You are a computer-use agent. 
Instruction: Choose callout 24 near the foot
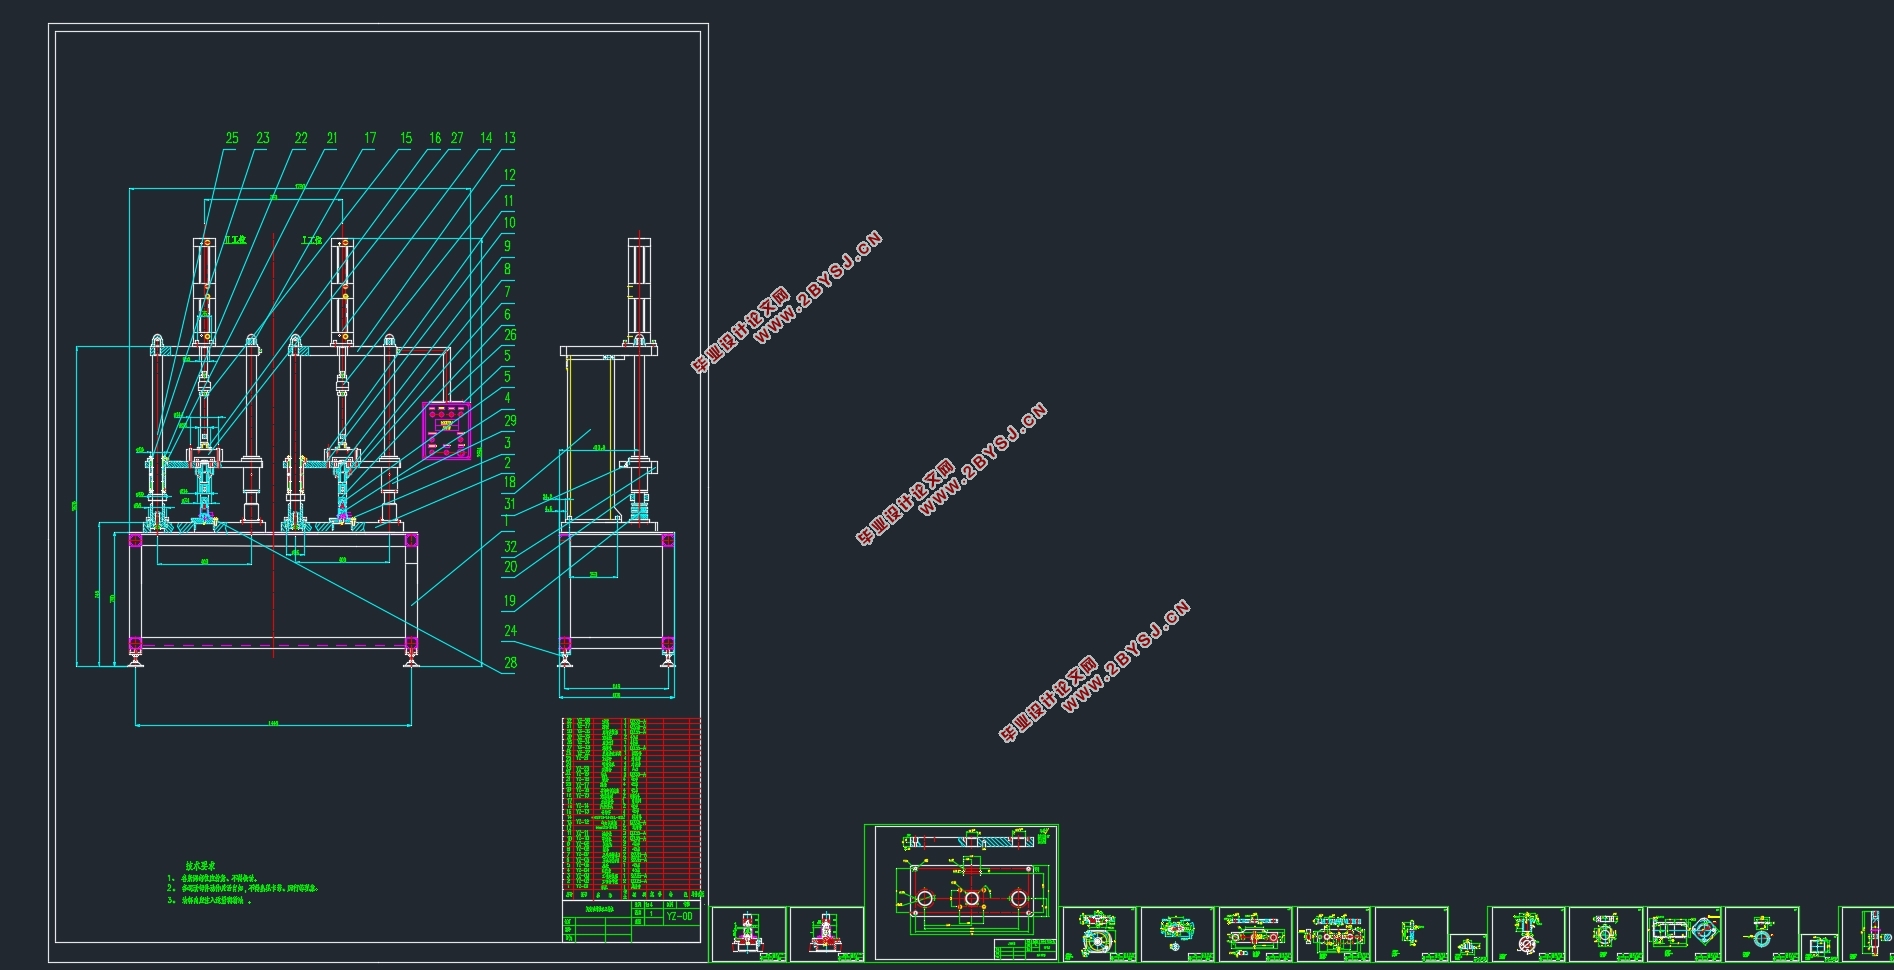click(510, 631)
